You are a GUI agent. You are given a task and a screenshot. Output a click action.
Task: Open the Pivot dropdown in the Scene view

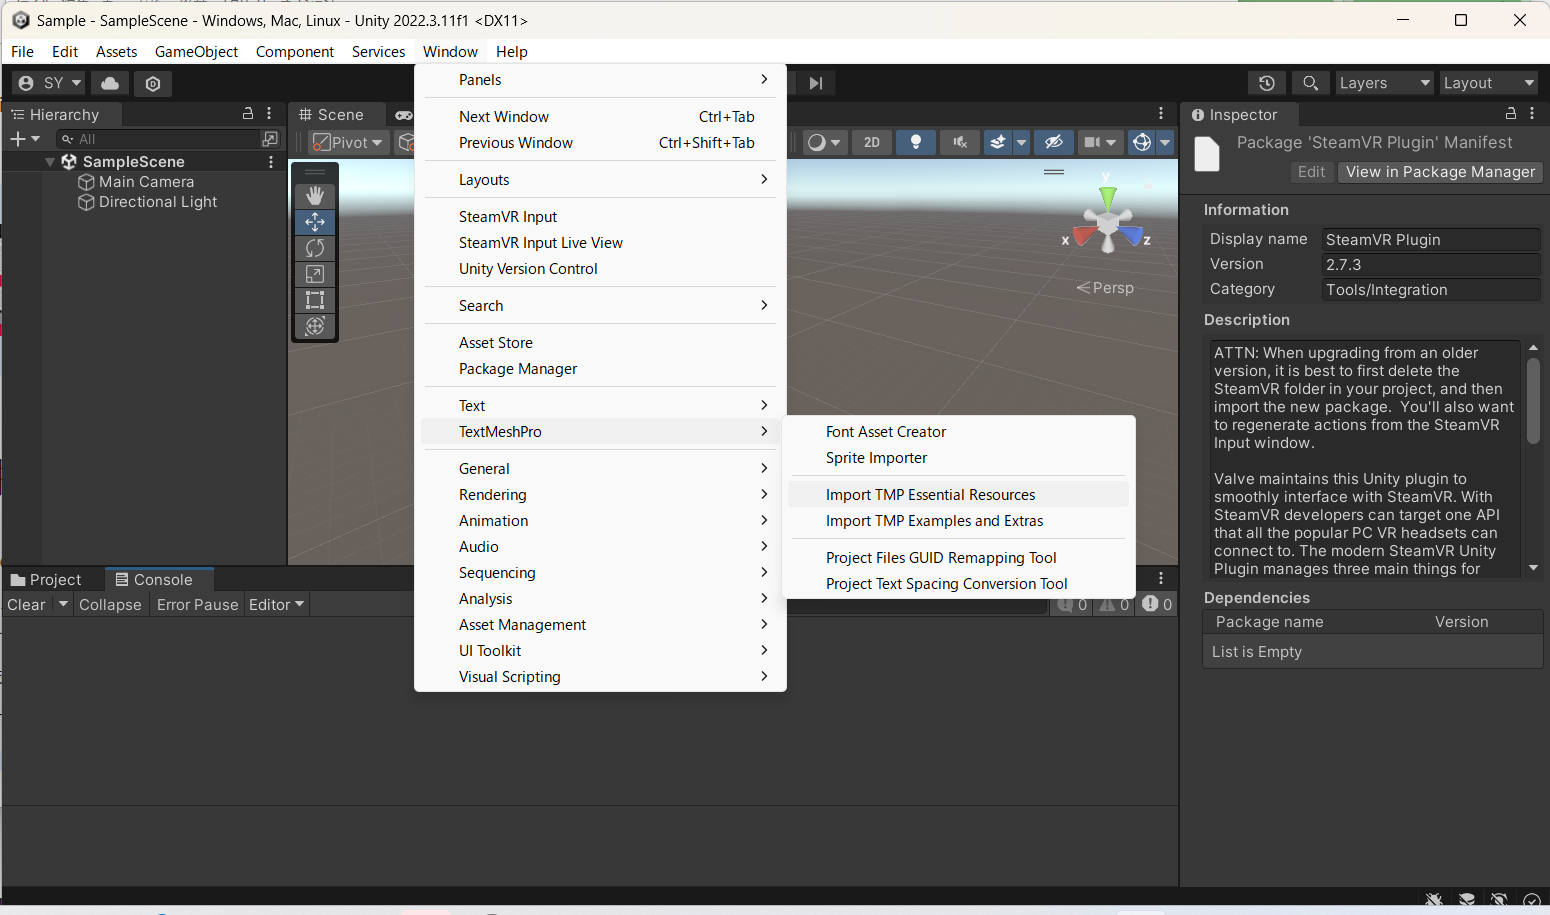347,142
